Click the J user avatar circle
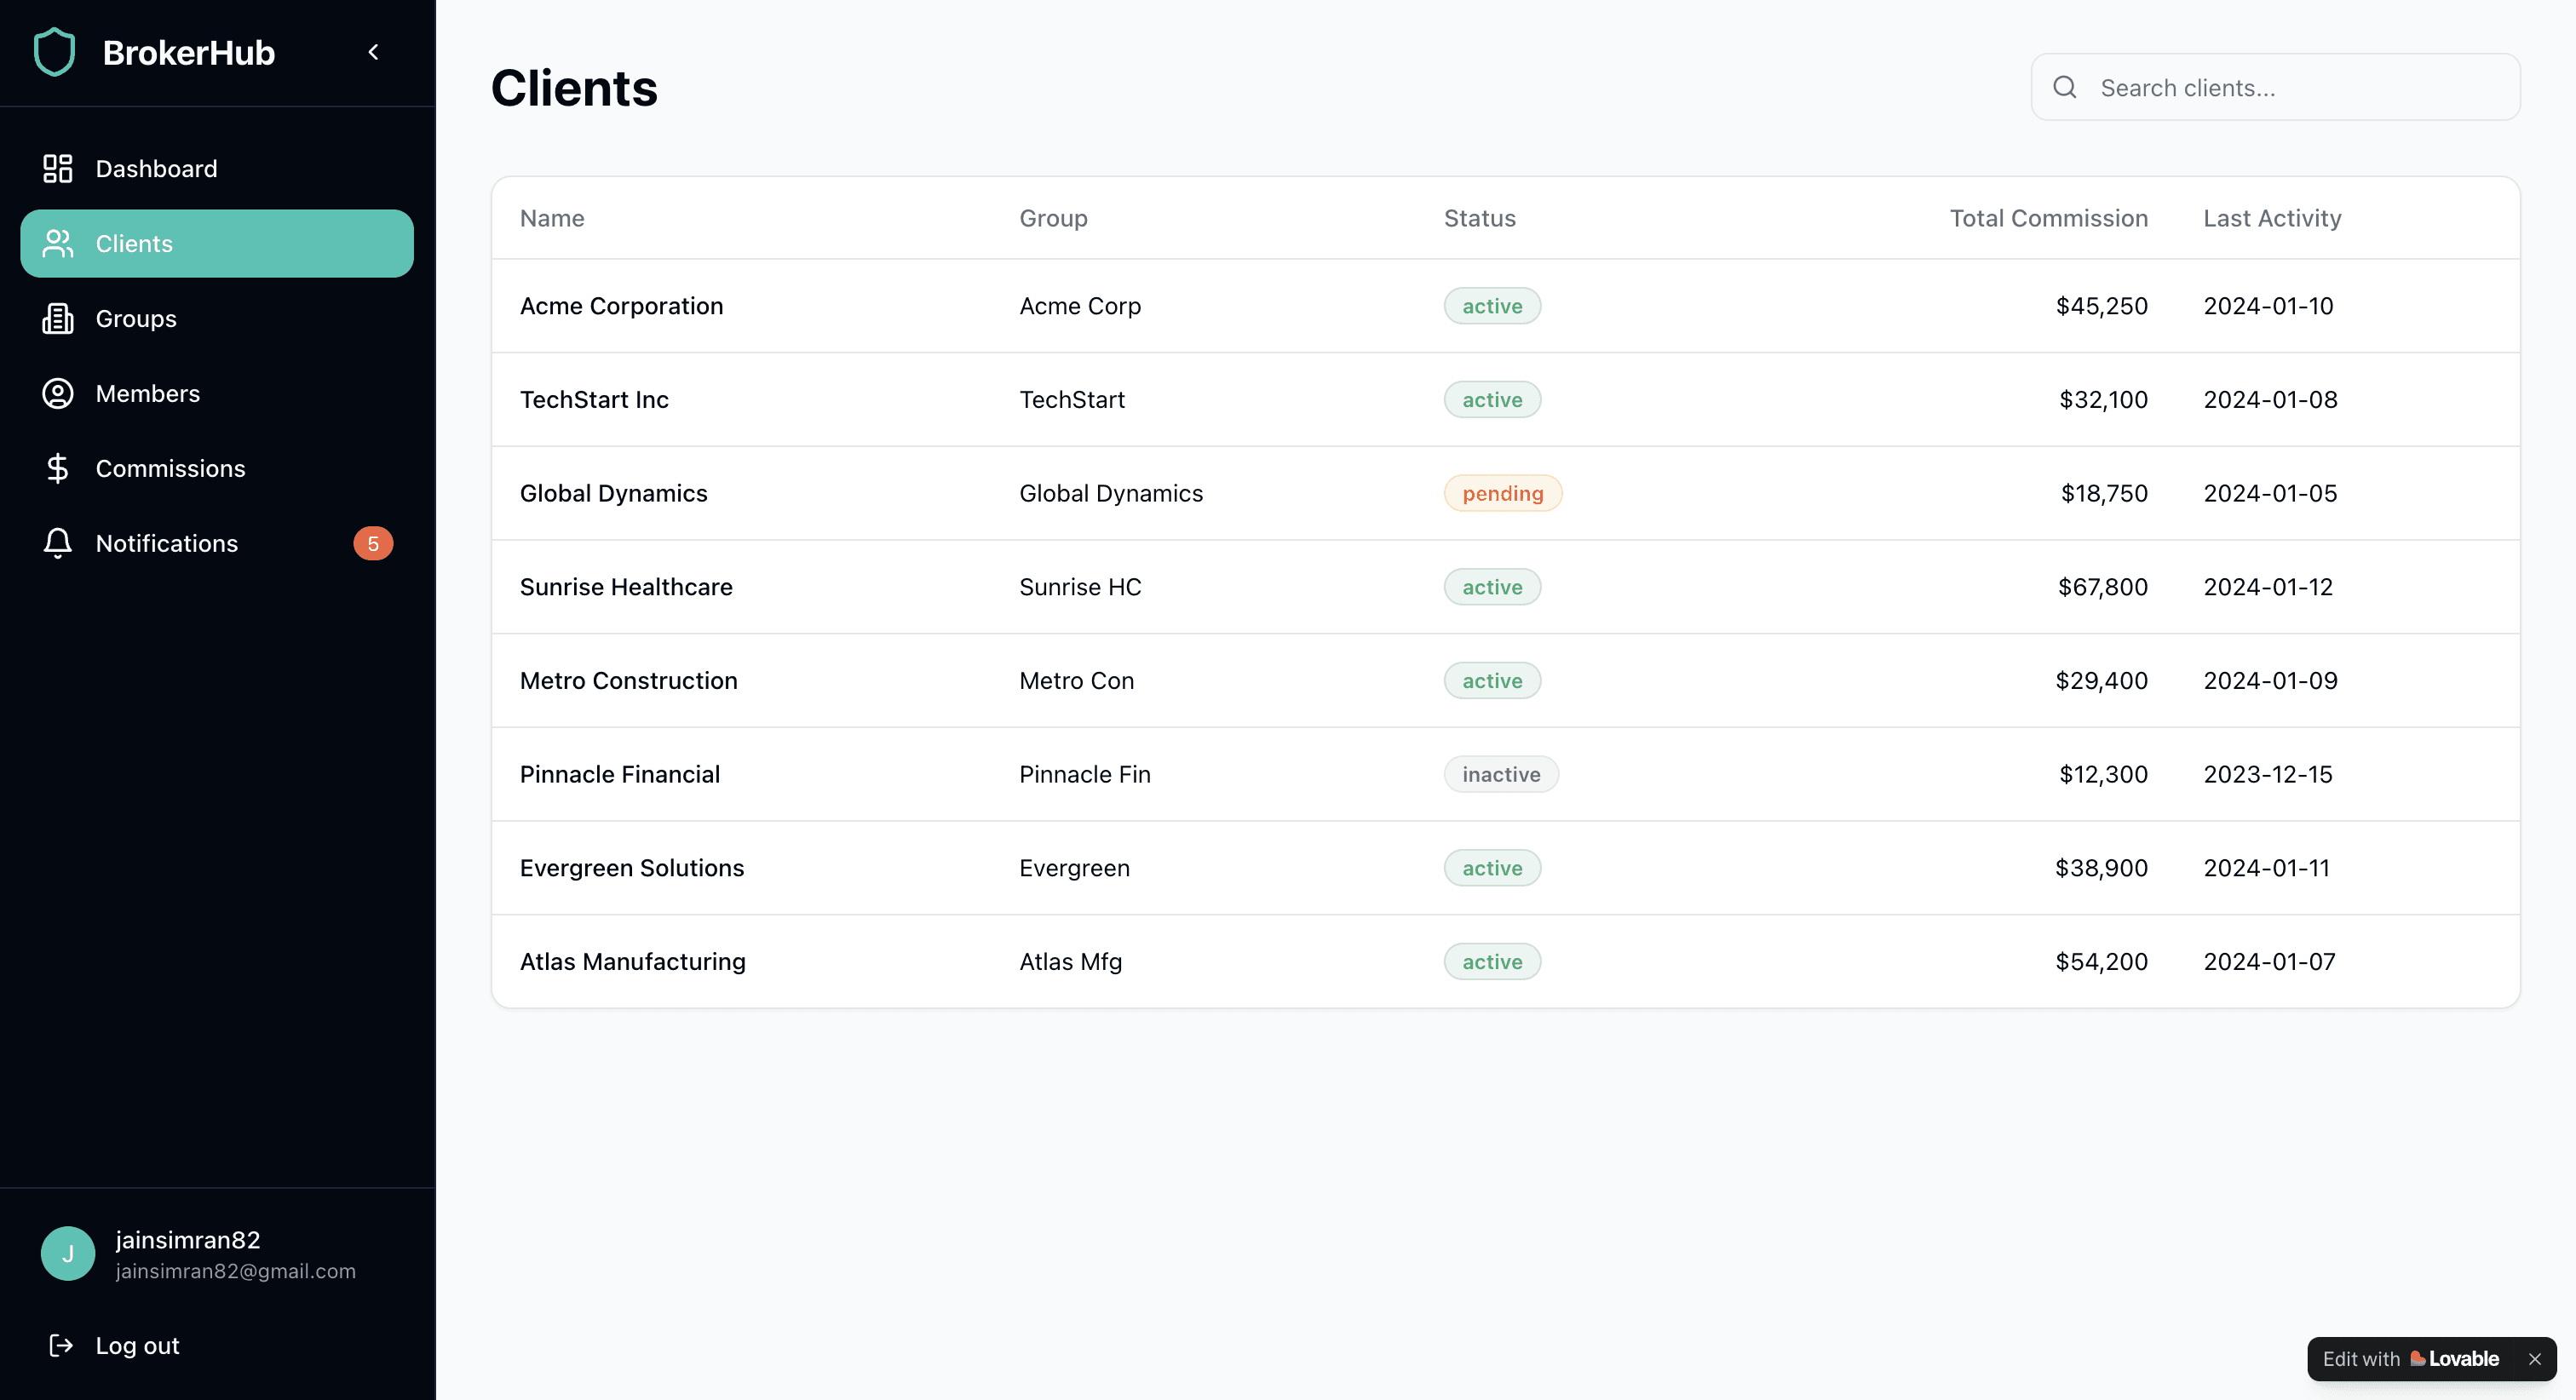2576x1400 pixels. pos(68,1253)
